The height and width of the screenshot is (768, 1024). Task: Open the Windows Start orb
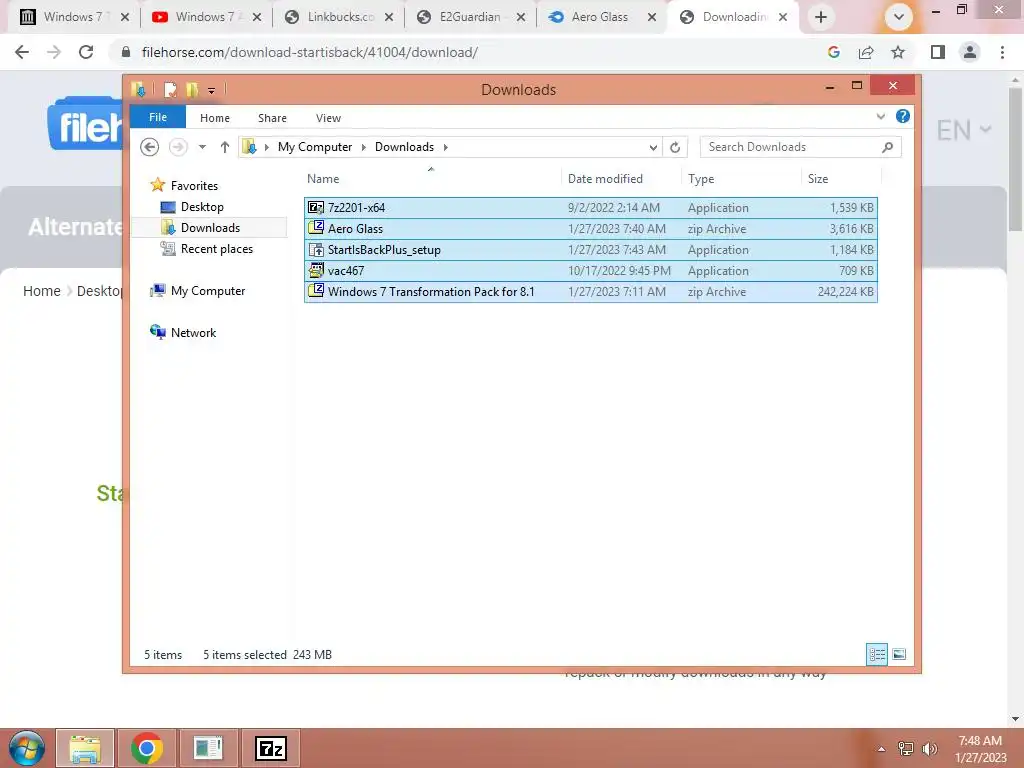(x=27, y=748)
